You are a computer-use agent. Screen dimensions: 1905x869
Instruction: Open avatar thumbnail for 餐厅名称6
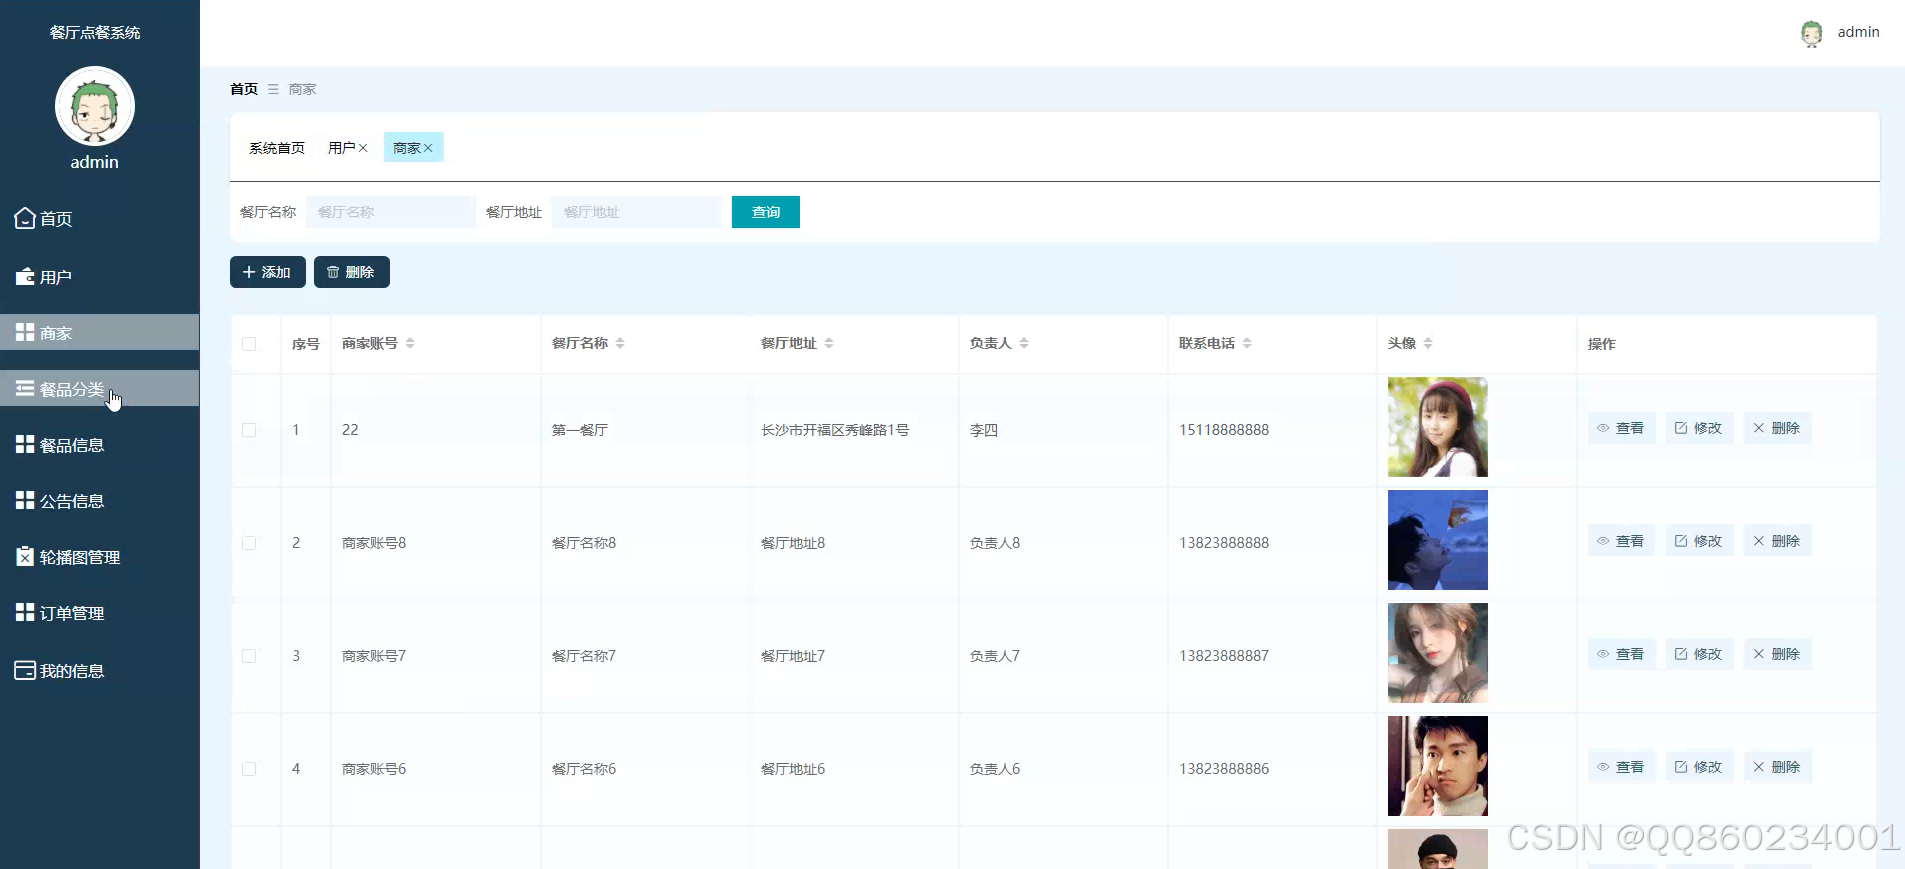pos(1438,766)
